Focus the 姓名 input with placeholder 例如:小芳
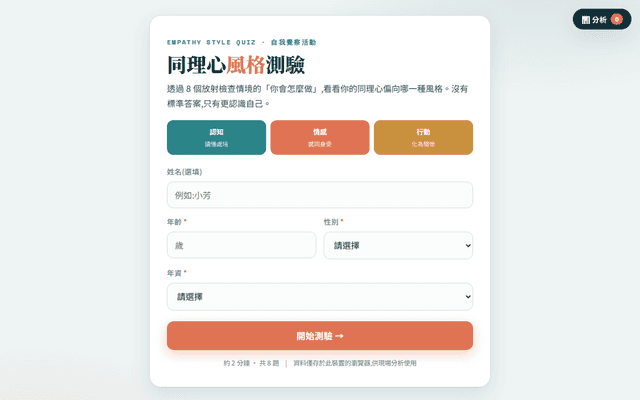This screenshot has width=640, height=400. tap(320, 195)
